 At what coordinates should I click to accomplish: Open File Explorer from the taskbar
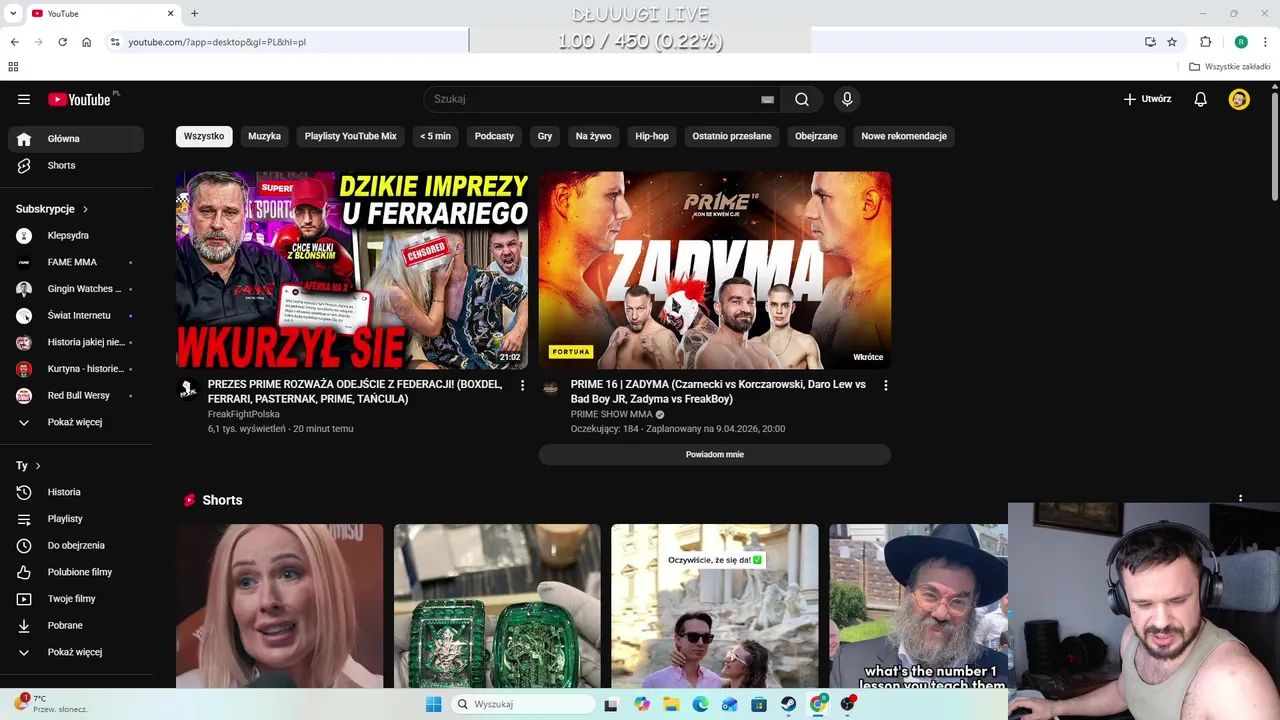pos(671,704)
